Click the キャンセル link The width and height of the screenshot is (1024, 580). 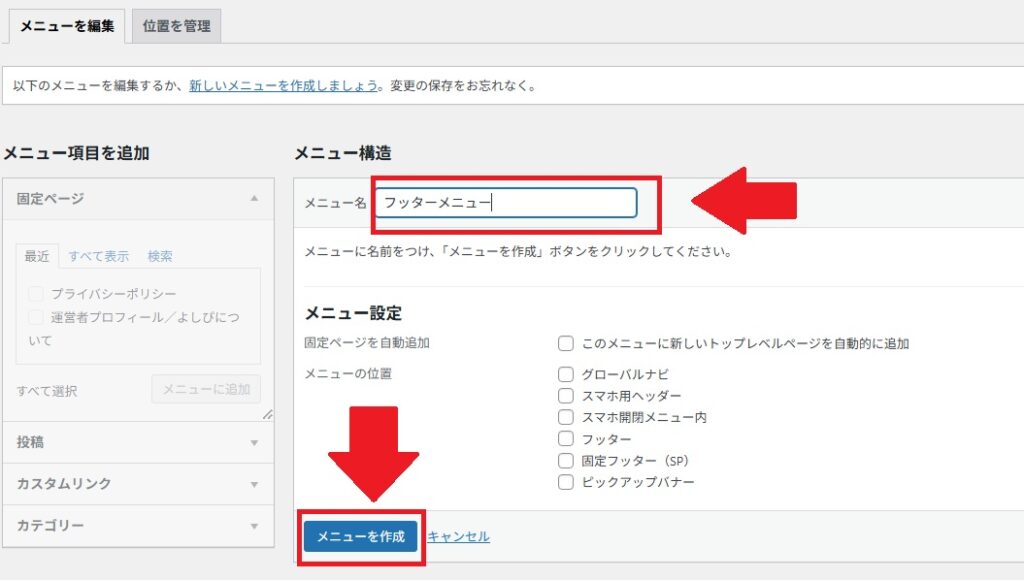click(x=458, y=536)
